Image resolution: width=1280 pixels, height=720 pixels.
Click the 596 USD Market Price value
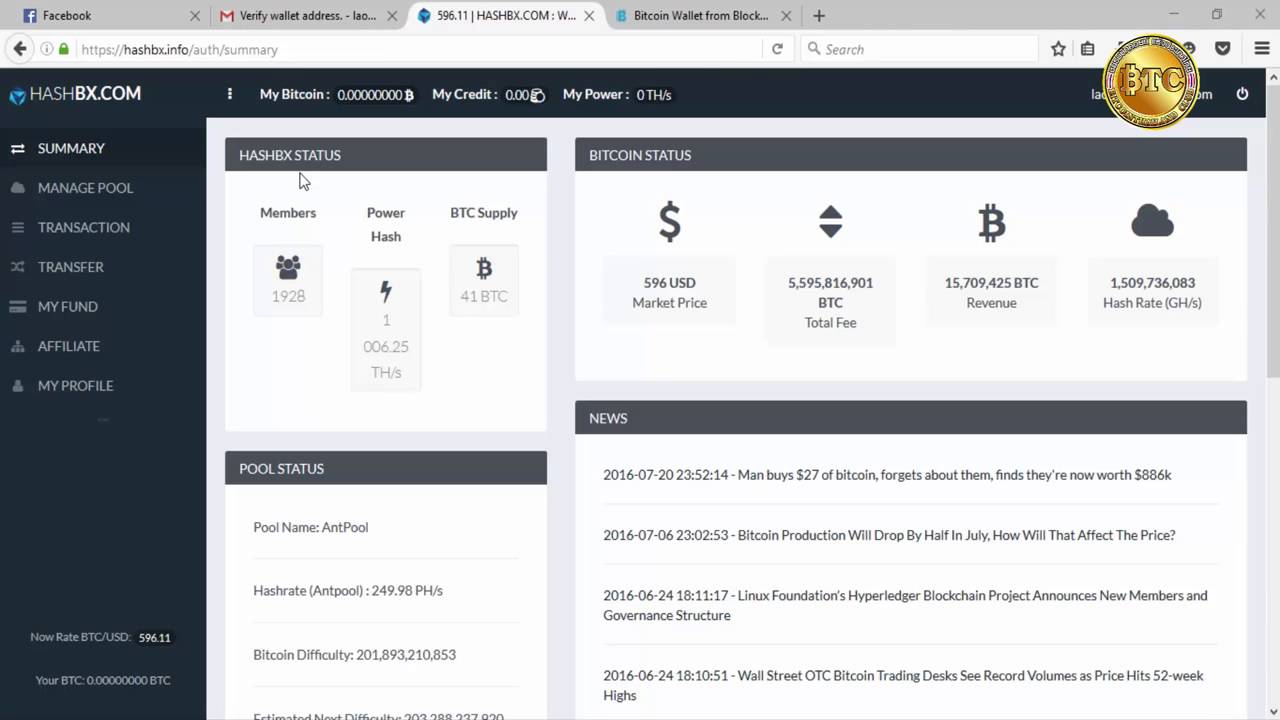pyautogui.click(x=669, y=283)
